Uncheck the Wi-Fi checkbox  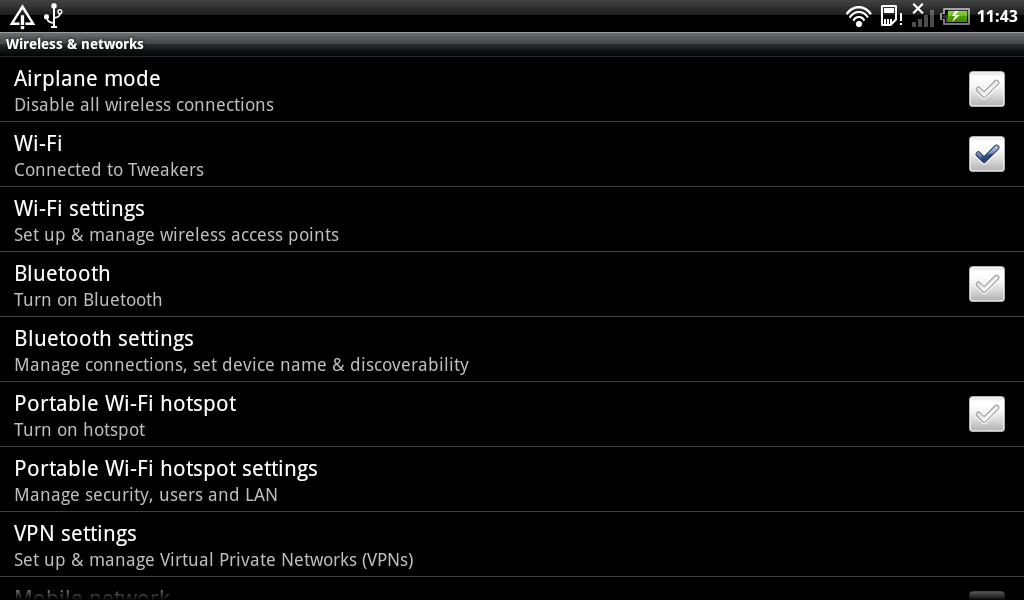tap(987, 155)
